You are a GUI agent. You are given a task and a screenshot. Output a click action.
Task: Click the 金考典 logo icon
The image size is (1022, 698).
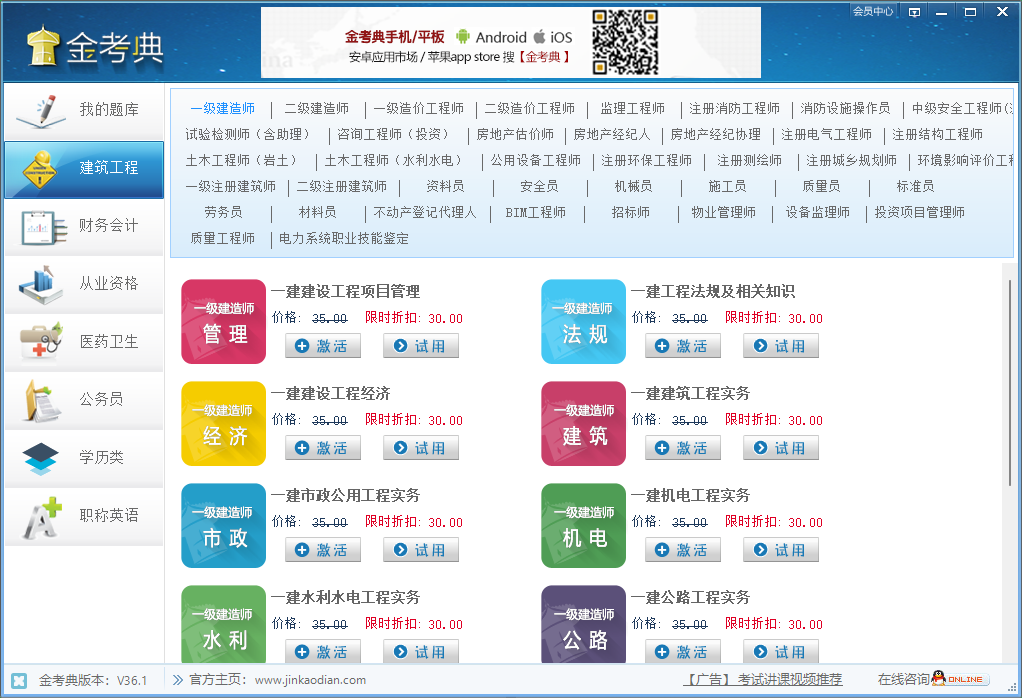[43, 46]
